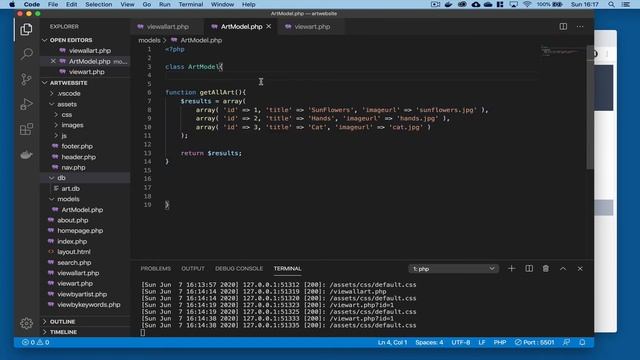
Task: Open the editor More Actions ellipsis
Action: [x=580, y=27]
